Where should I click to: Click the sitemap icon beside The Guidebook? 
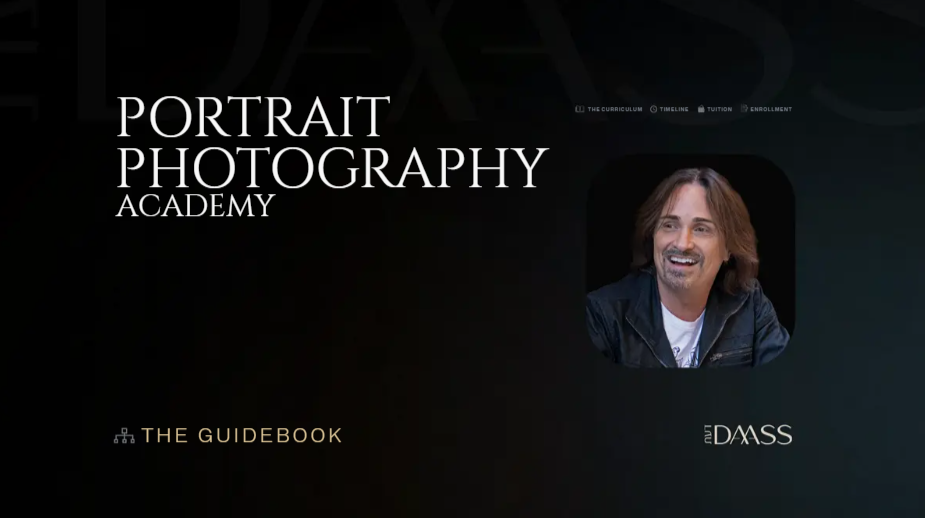coord(124,436)
